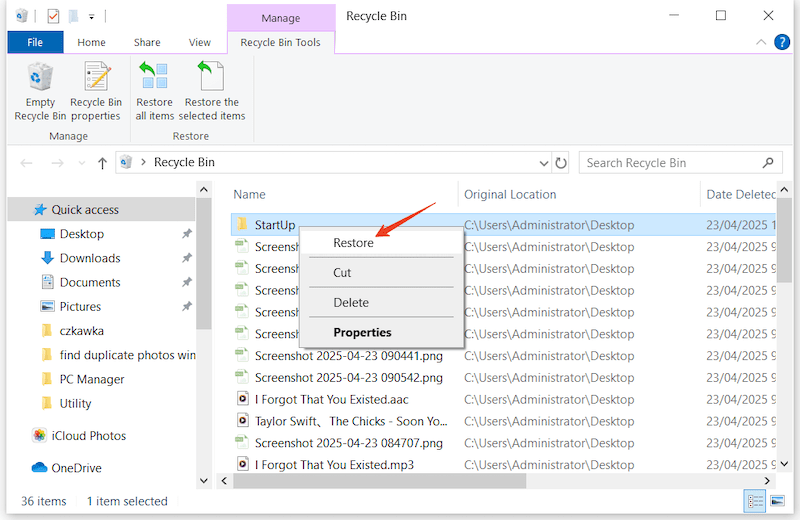Collapse the ribbon with the chevron

(762, 42)
